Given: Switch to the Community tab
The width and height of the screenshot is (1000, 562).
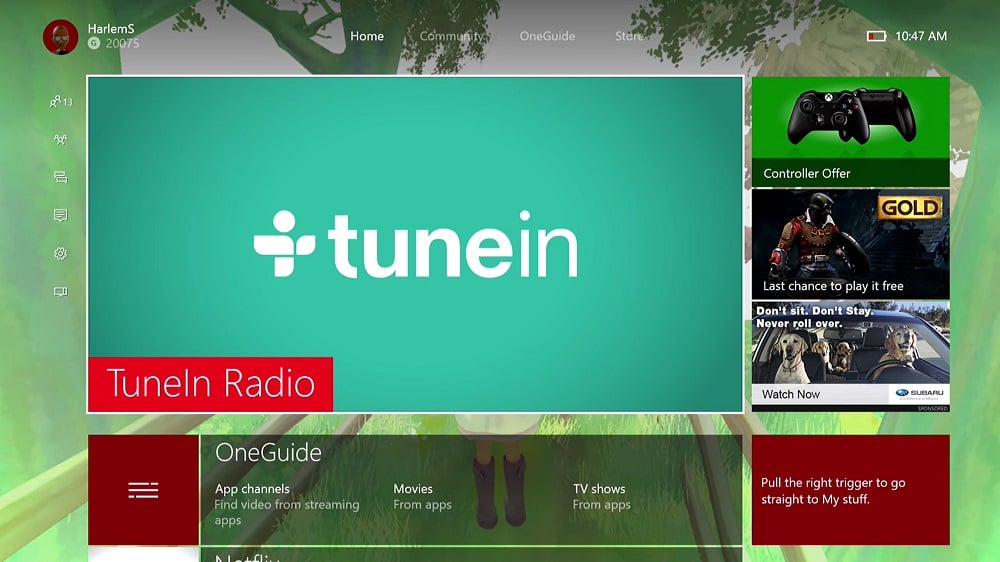Looking at the screenshot, I should [x=452, y=36].
